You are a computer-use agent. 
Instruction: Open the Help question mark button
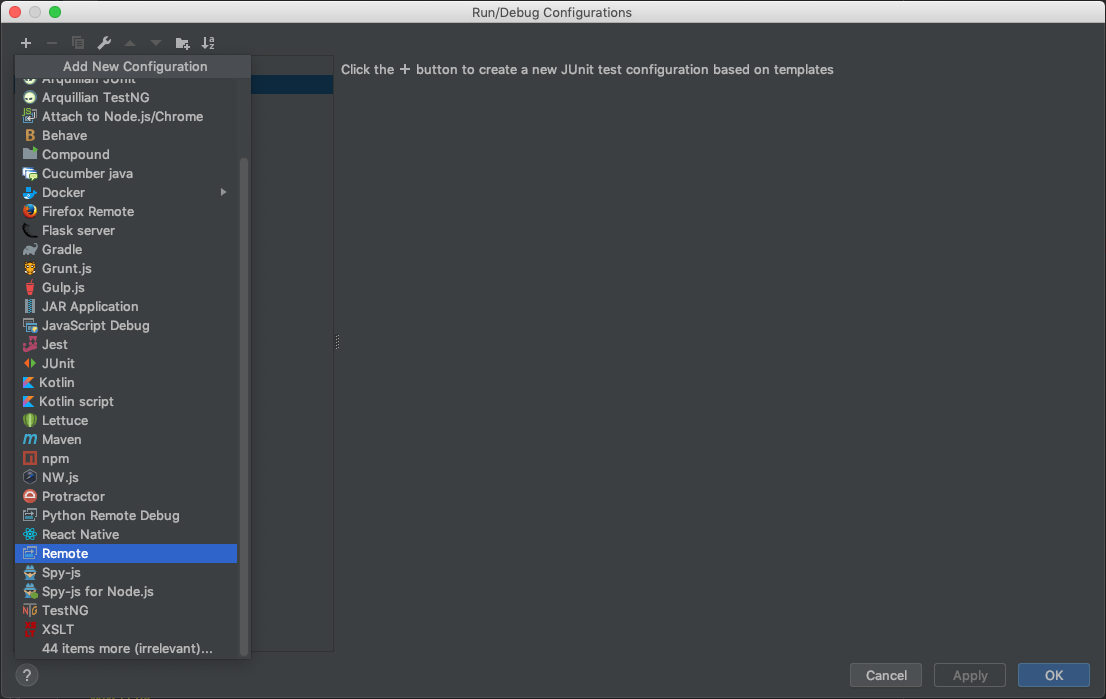tap(27, 675)
